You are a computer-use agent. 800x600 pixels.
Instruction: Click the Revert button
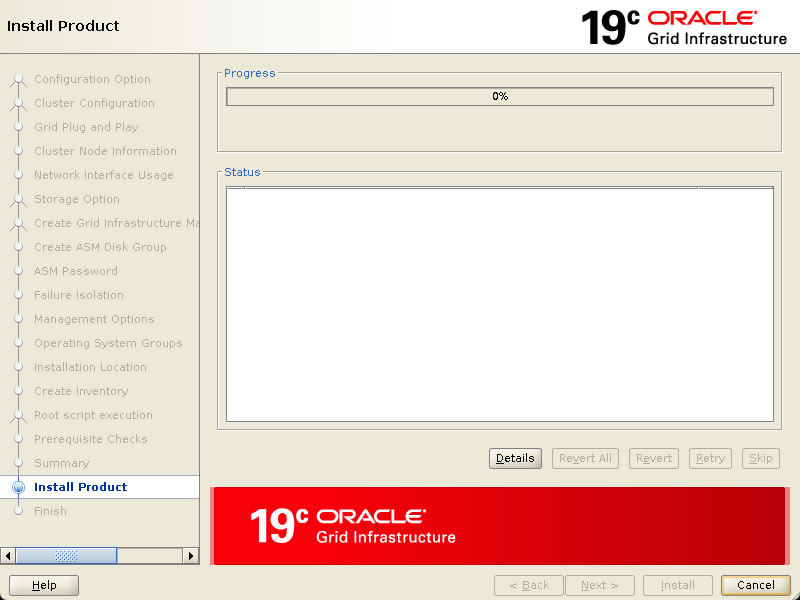(654, 458)
